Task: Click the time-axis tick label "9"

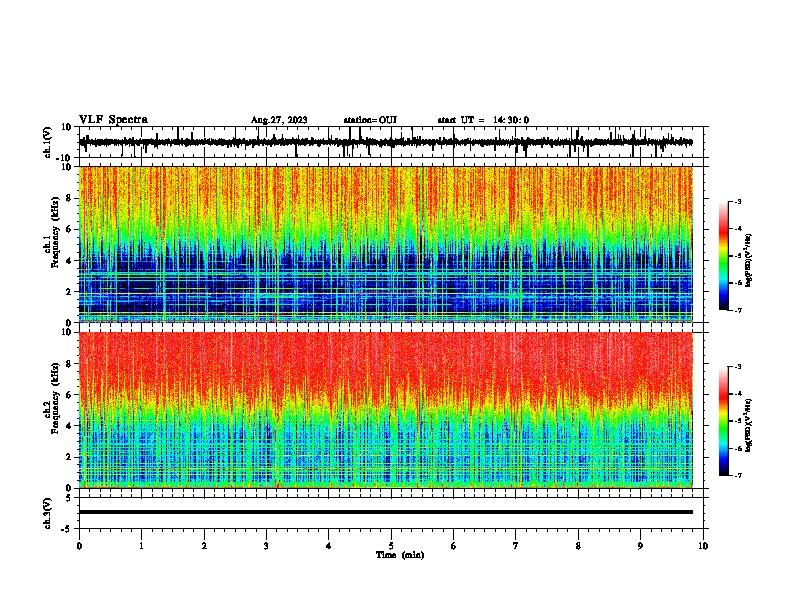Action: click(x=640, y=546)
